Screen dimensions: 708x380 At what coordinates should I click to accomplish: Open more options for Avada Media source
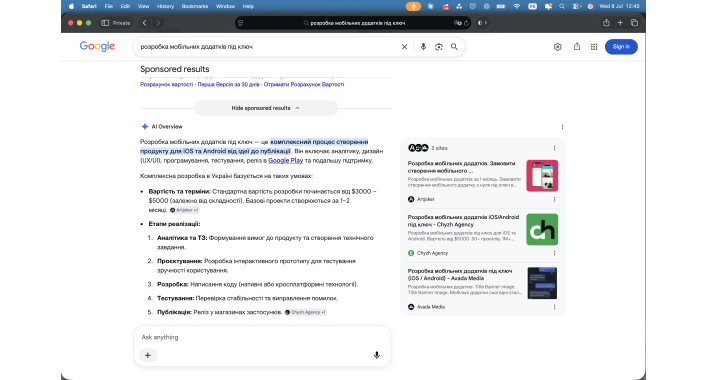554,307
